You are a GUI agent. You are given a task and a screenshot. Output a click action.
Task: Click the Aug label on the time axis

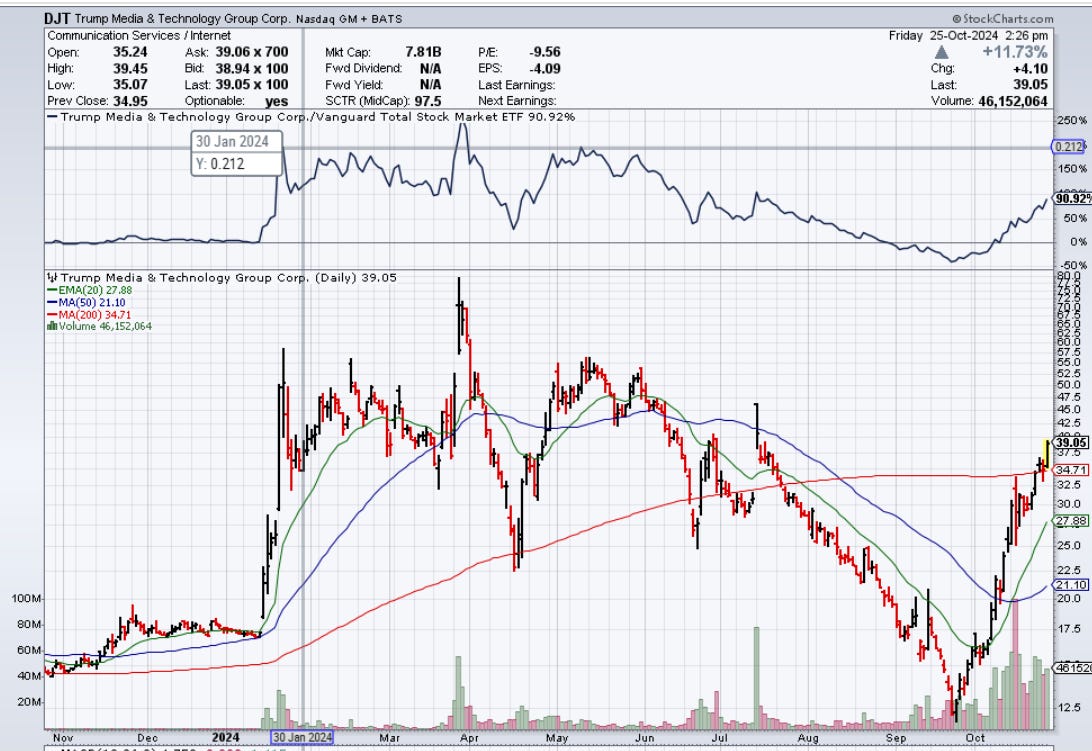click(808, 738)
